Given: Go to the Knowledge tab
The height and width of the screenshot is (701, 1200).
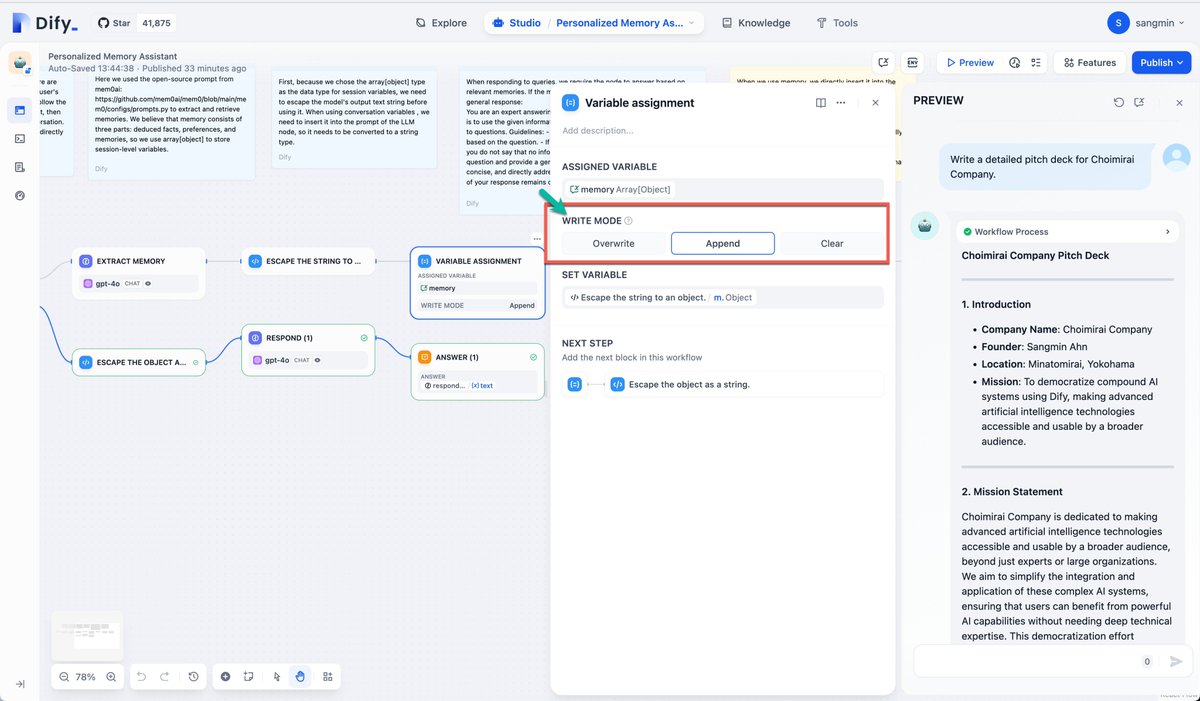Looking at the screenshot, I should pos(755,23).
